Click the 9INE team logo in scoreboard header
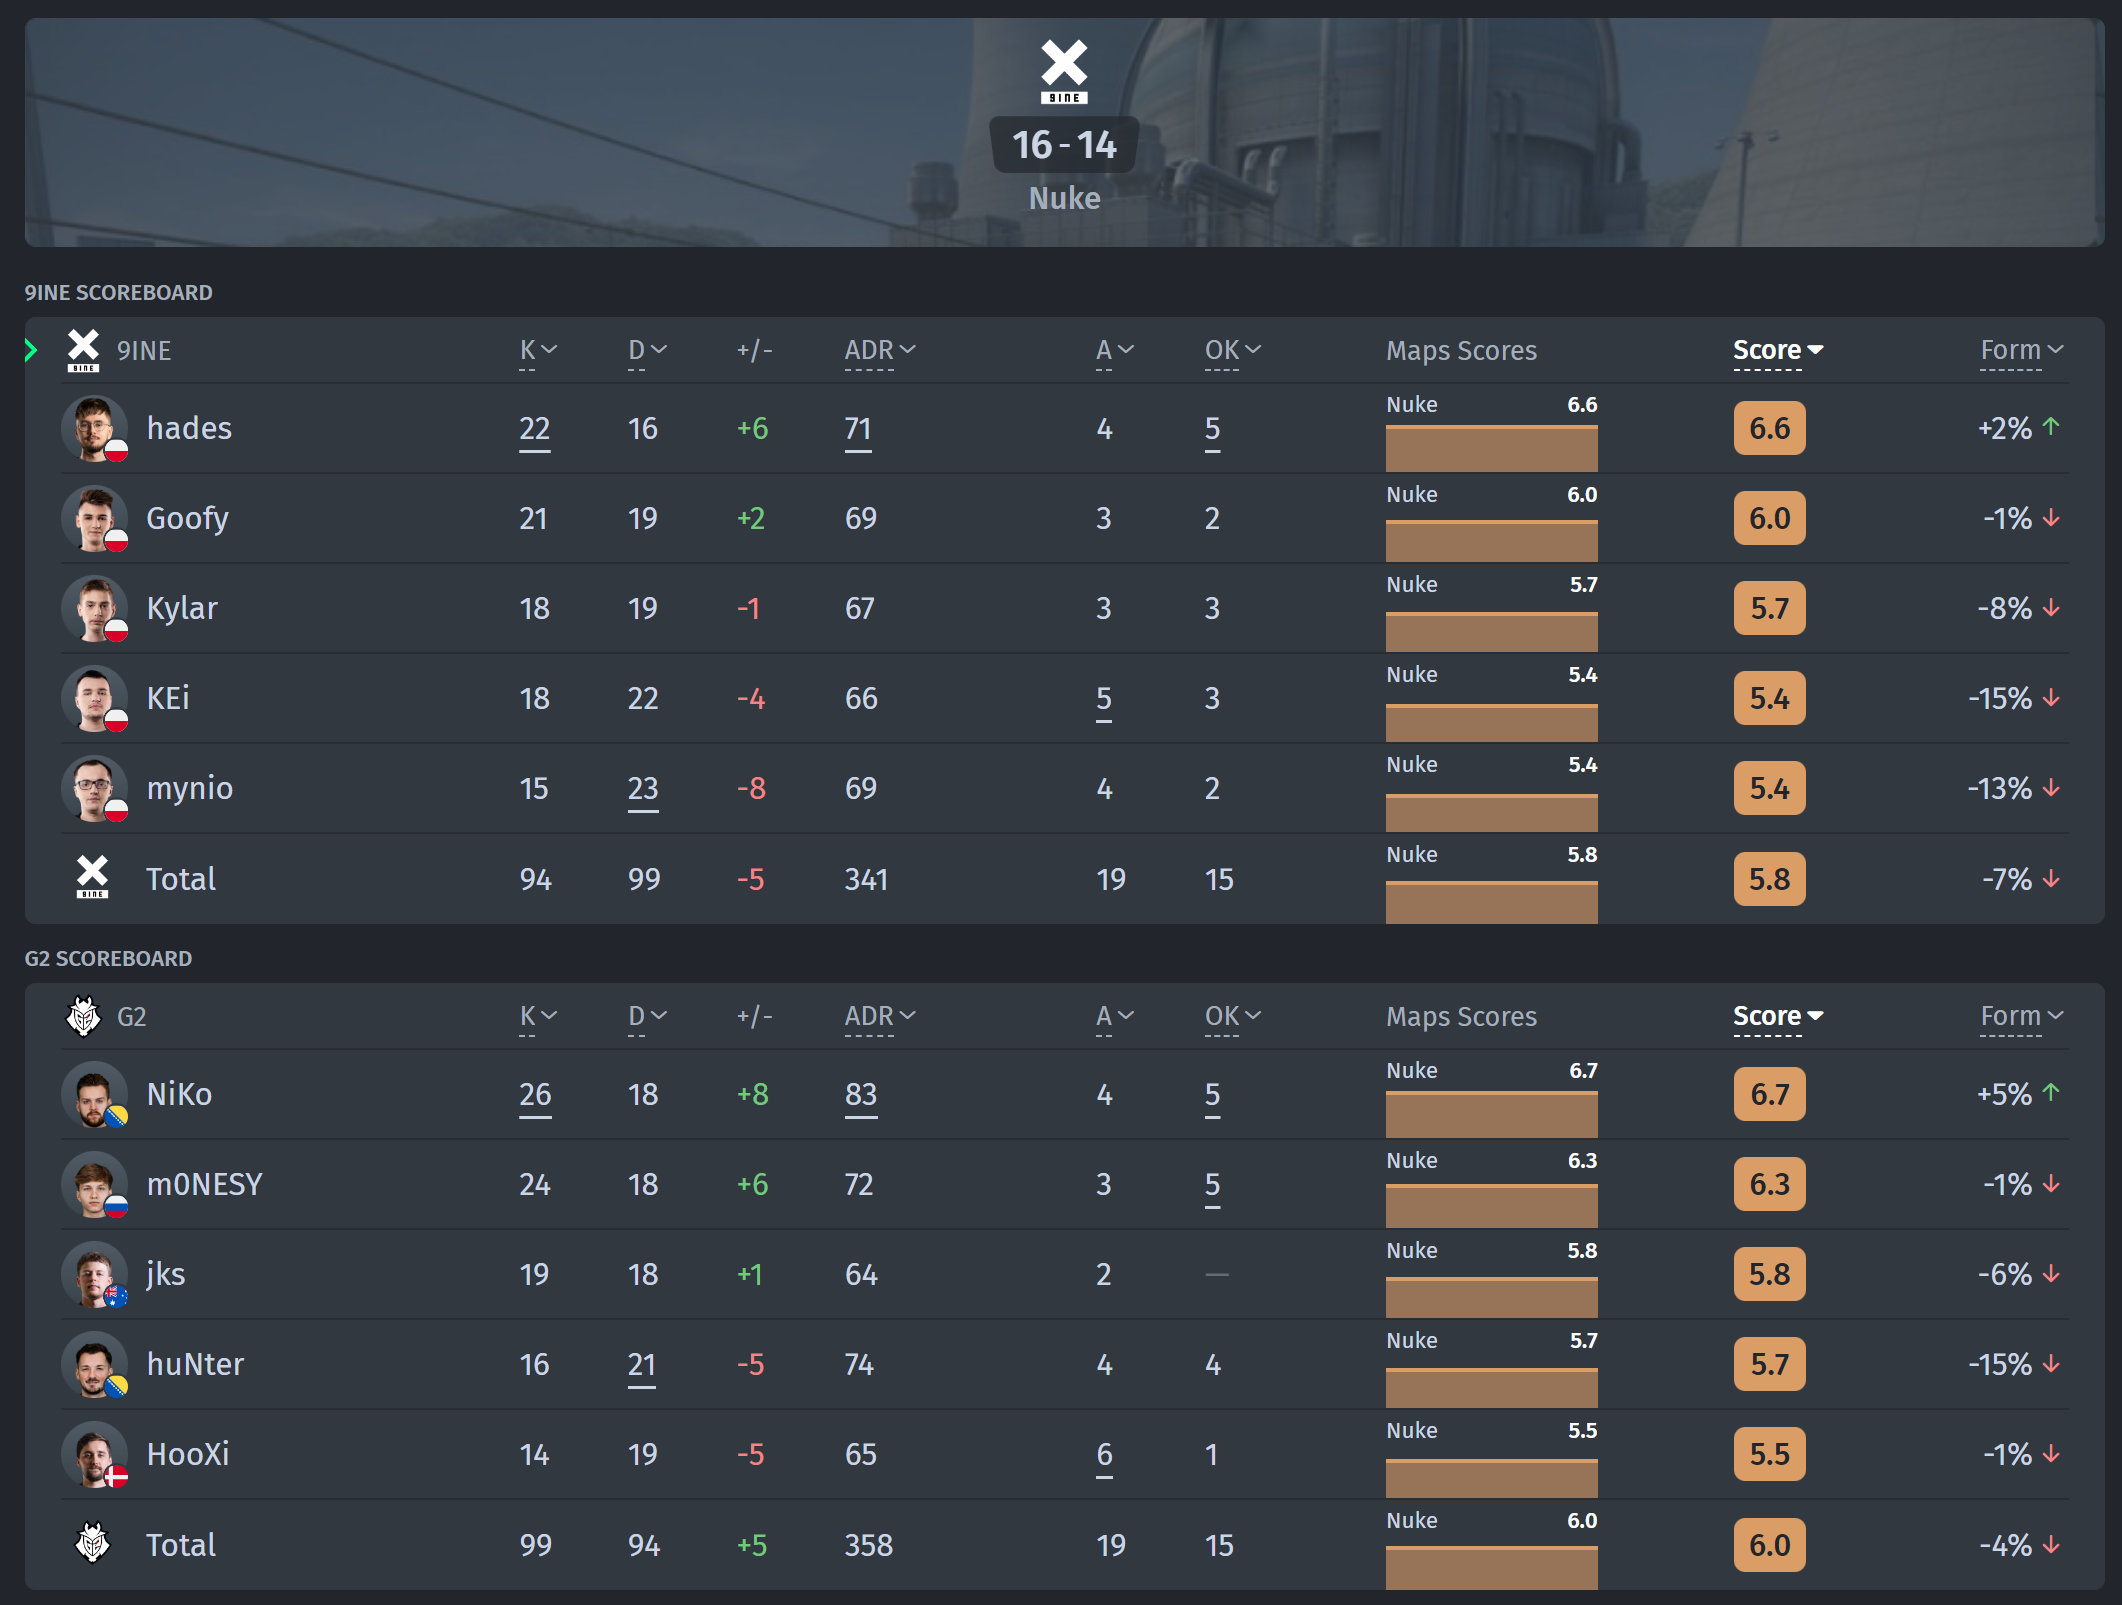Image resolution: width=2122 pixels, height=1605 pixels. (83, 351)
